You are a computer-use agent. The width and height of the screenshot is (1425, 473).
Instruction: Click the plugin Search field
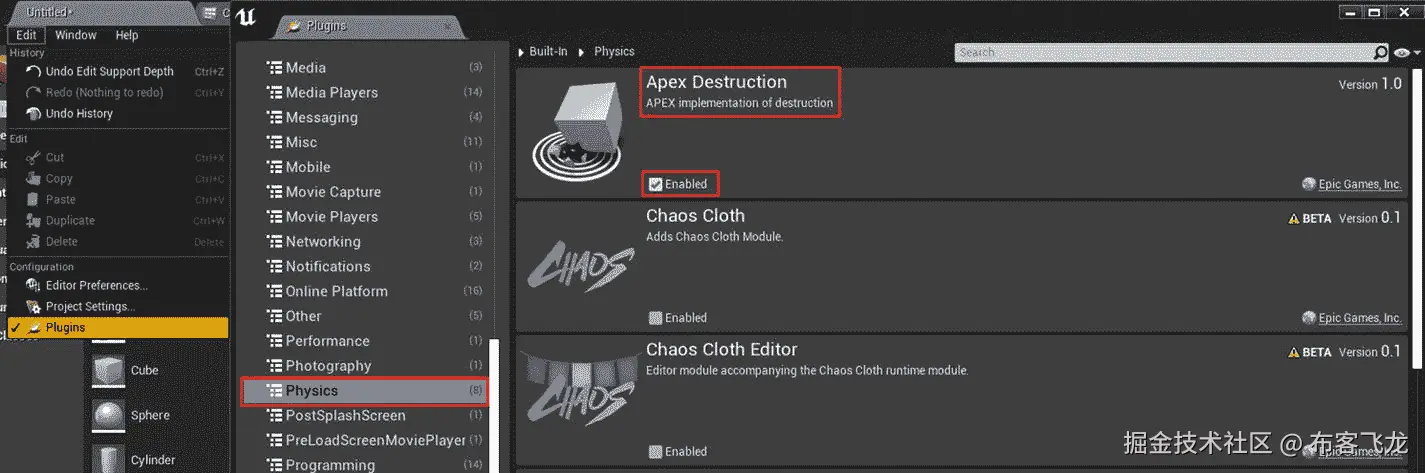1163,52
